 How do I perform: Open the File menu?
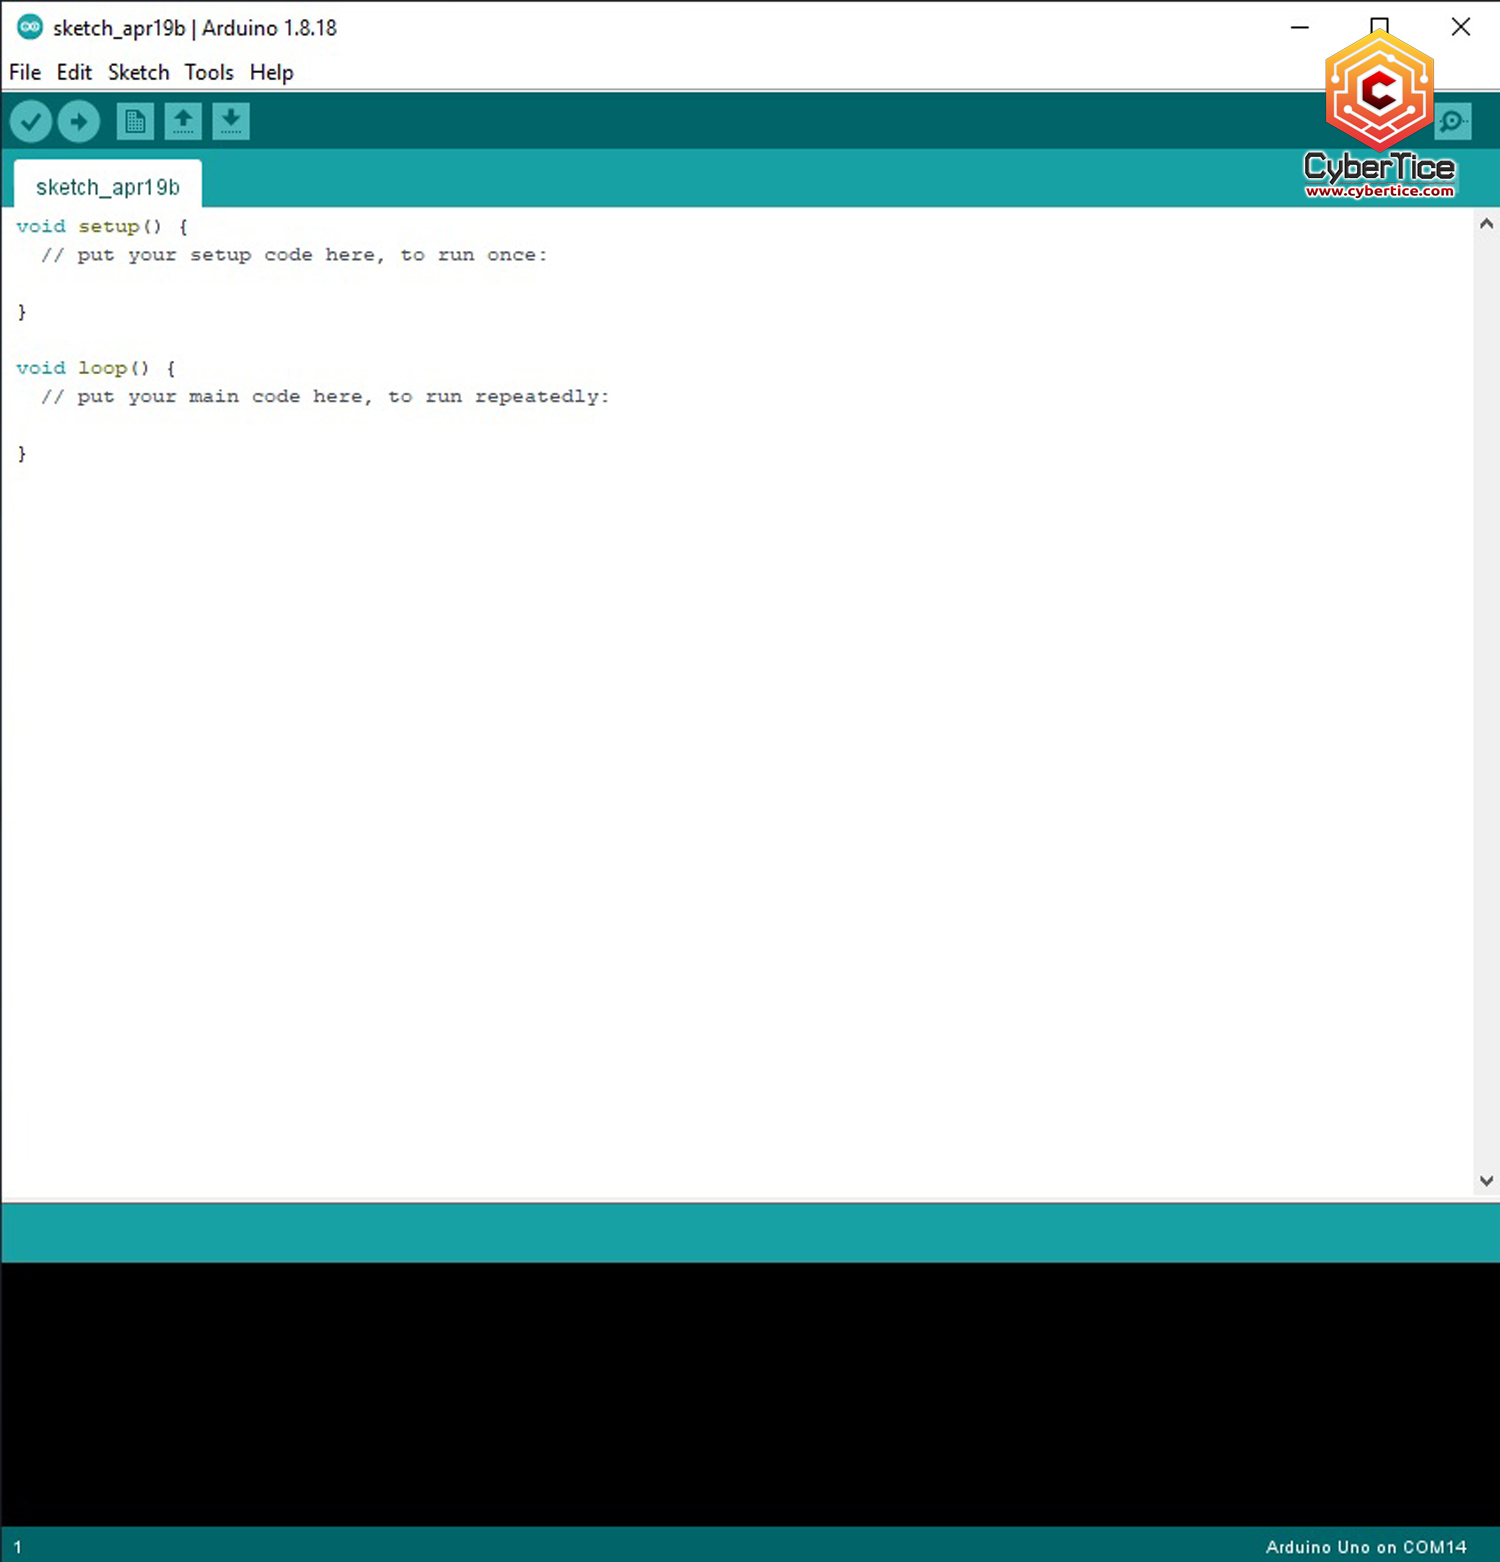coord(24,72)
